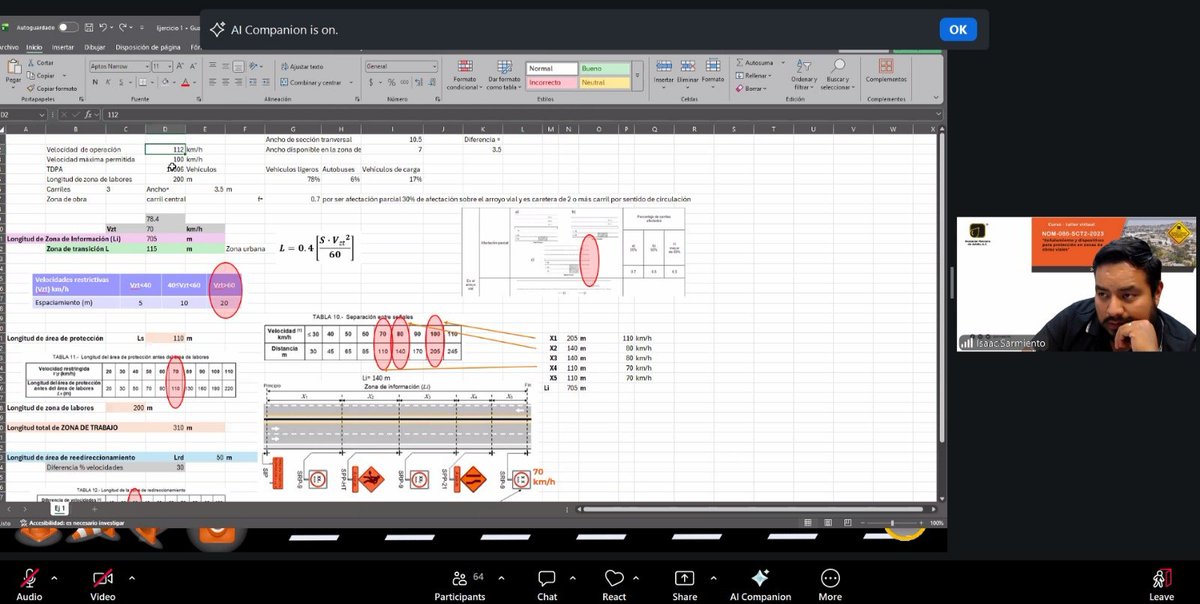Apply the Incorrecto cell style
Screen dimensions: 1200x604
tap(551, 82)
